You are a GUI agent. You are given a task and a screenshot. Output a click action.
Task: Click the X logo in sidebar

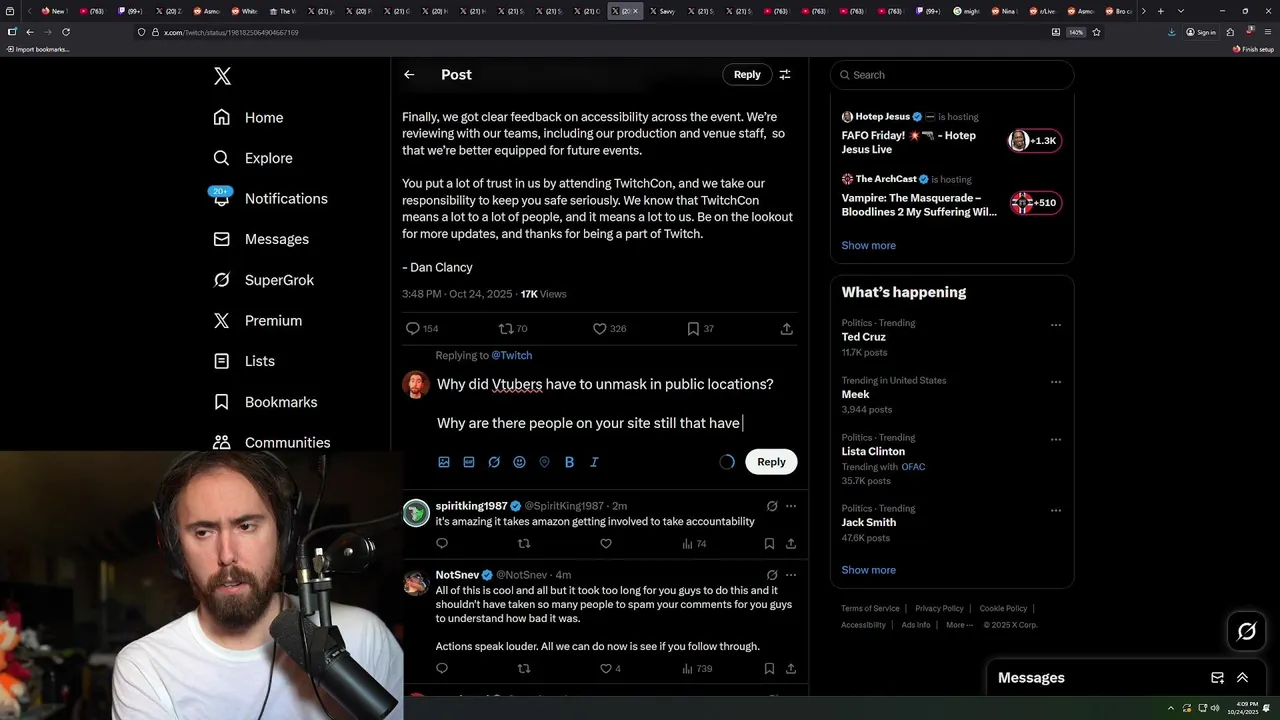(222, 76)
